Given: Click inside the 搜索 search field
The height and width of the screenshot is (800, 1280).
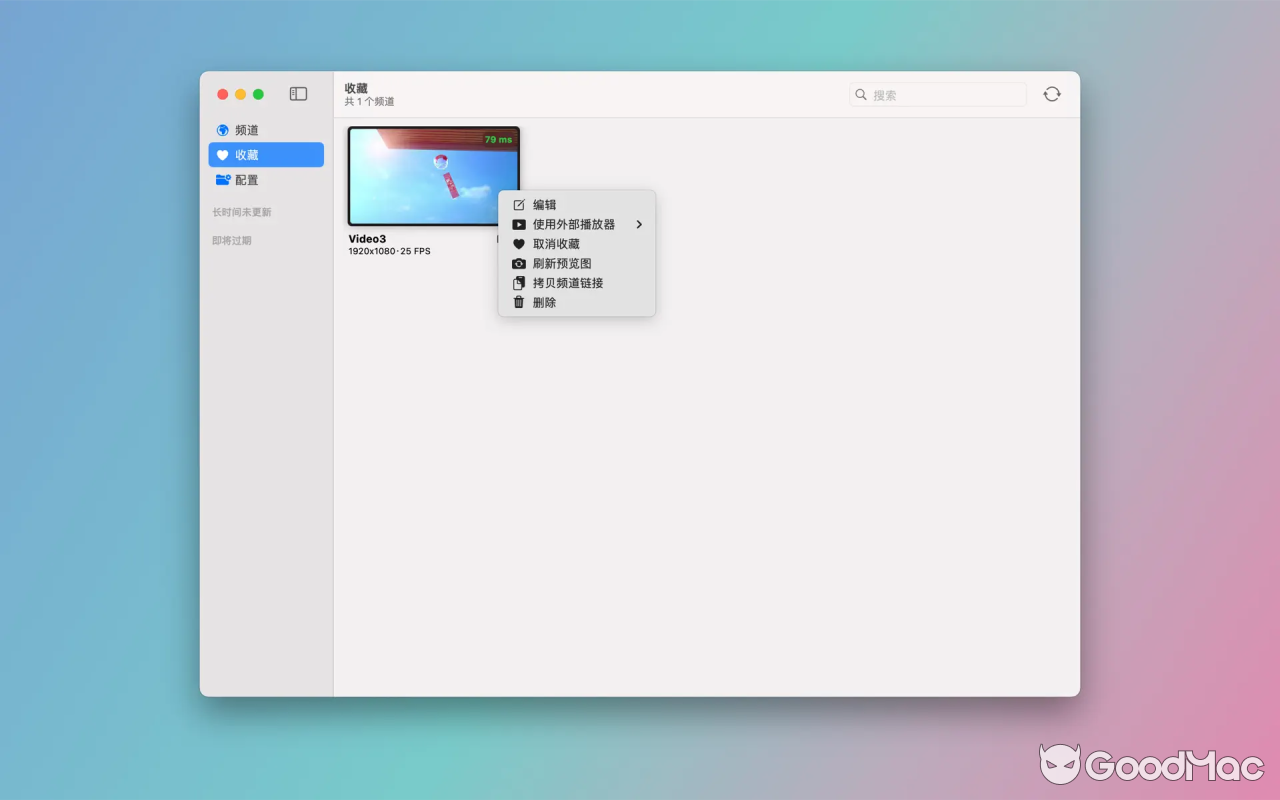Looking at the screenshot, I should tap(938, 94).
